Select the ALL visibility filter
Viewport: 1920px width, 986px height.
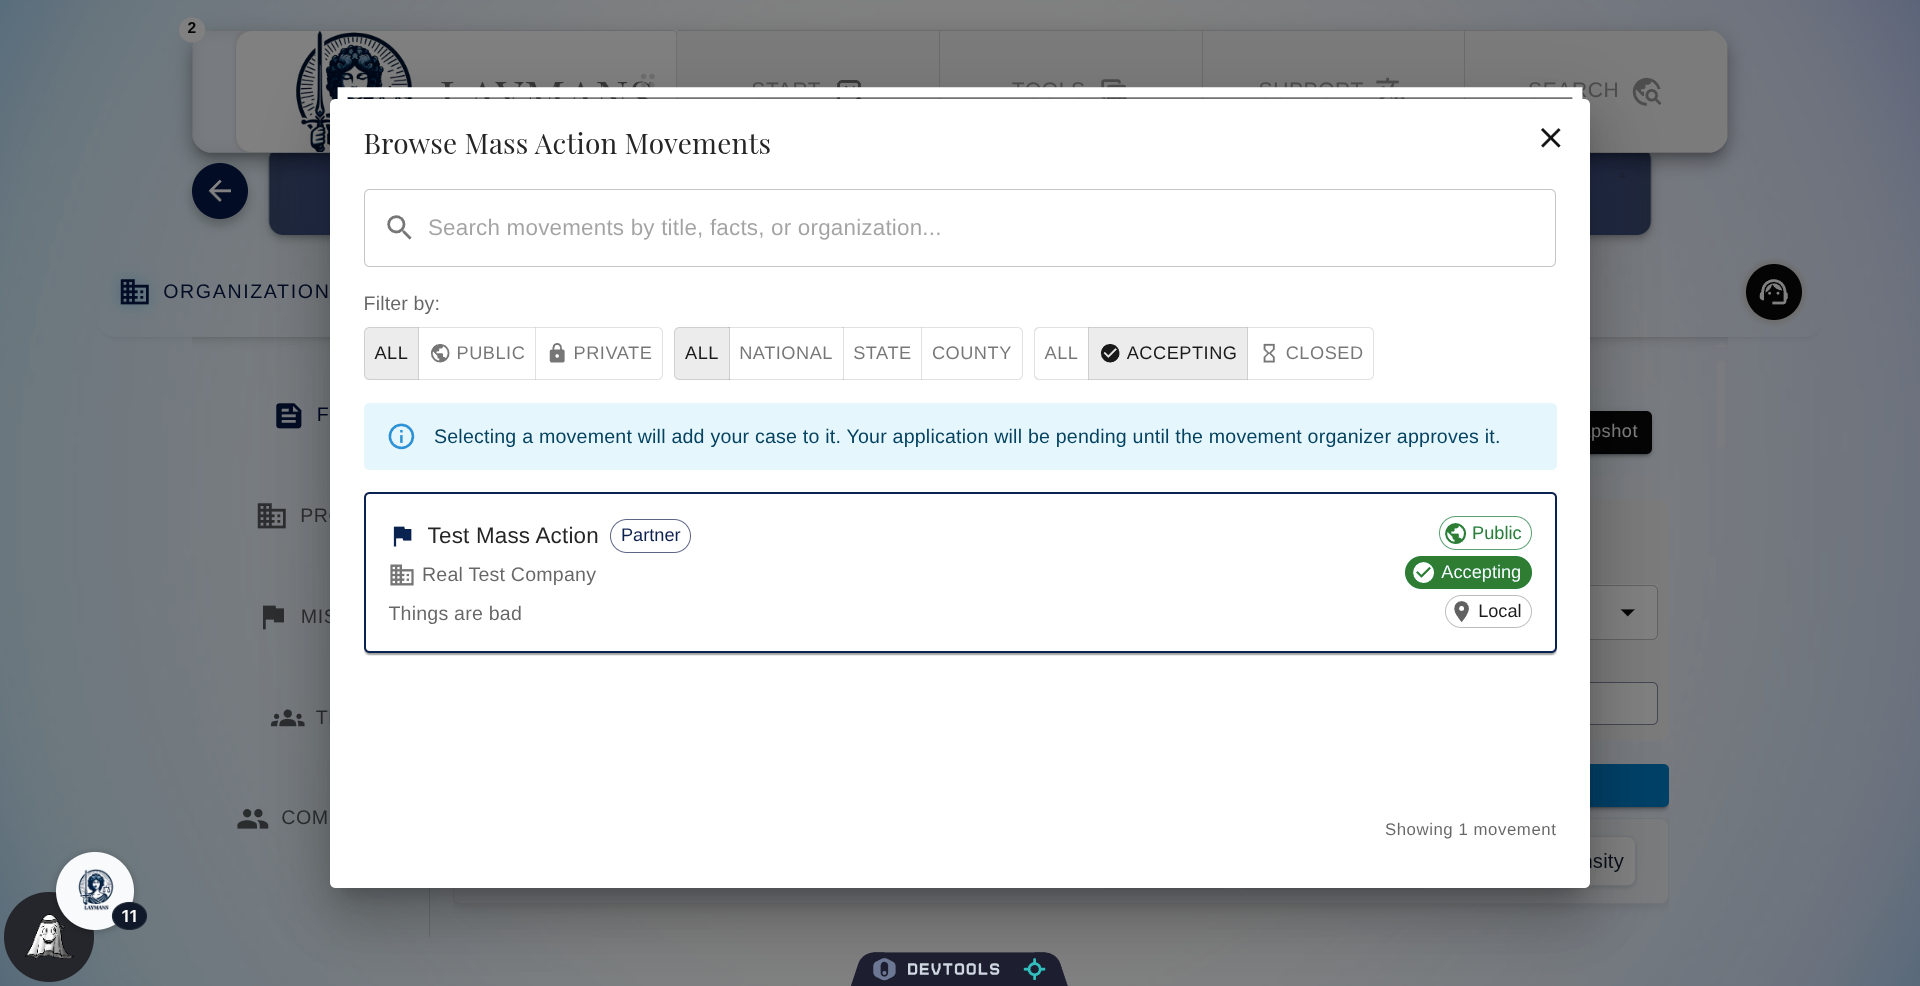click(x=391, y=353)
